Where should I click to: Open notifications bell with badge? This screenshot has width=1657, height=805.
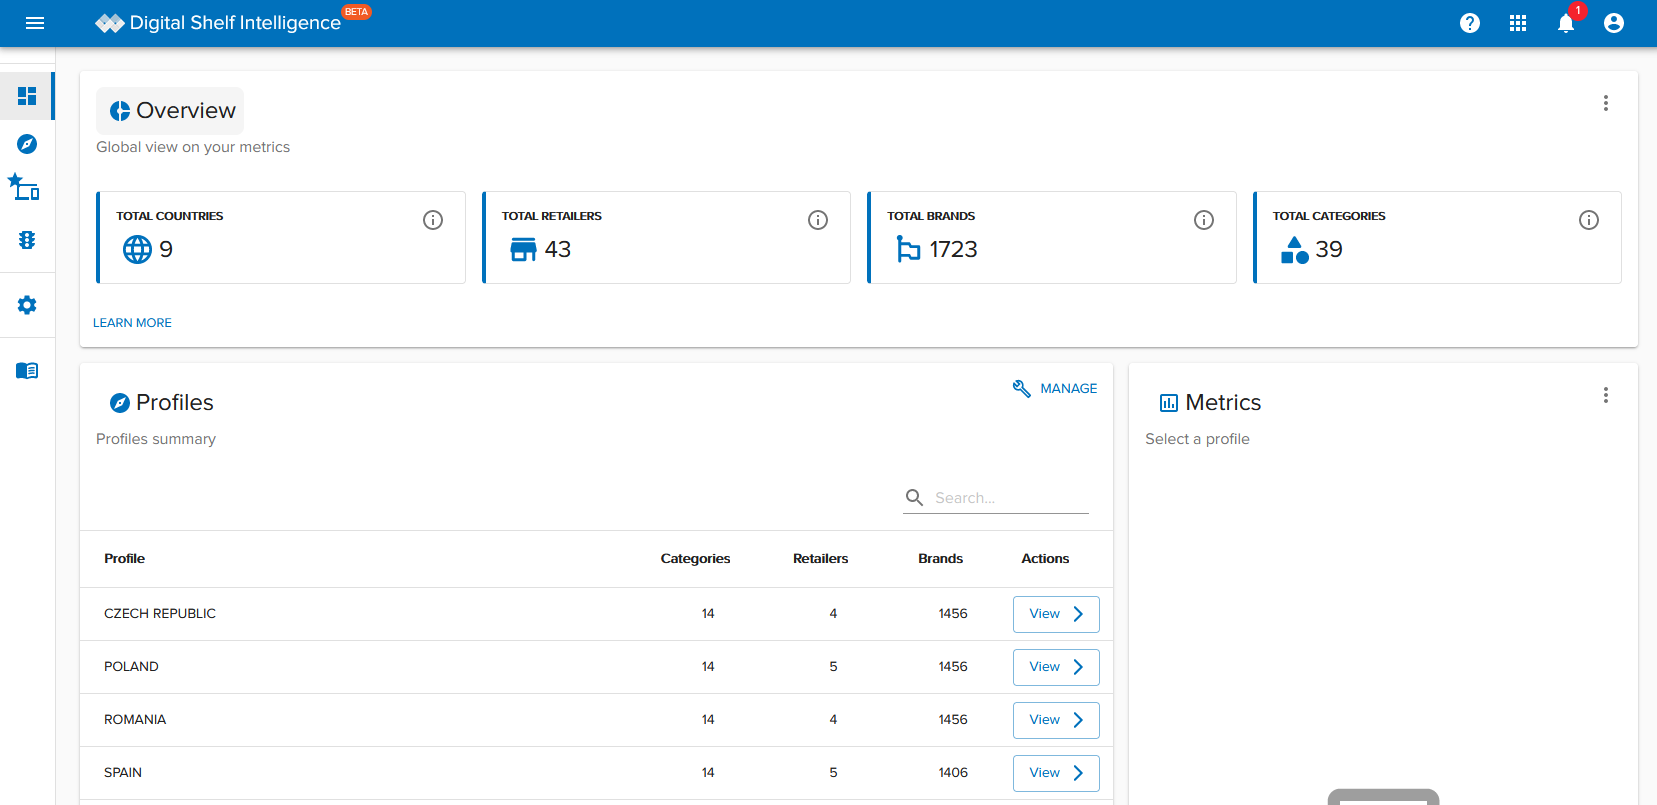click(1566, 23)
